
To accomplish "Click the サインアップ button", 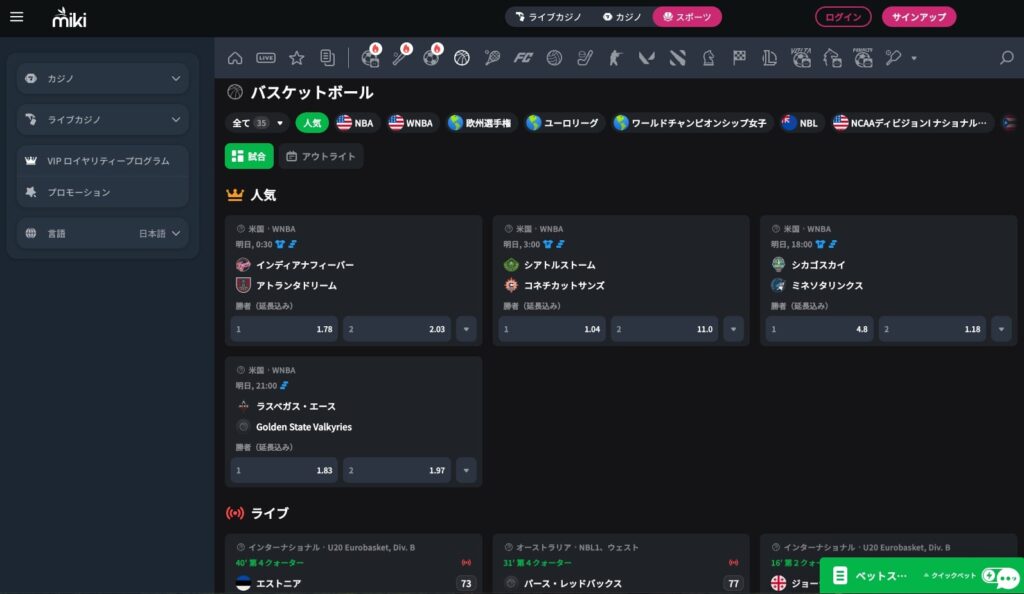I will coord(919,17).
